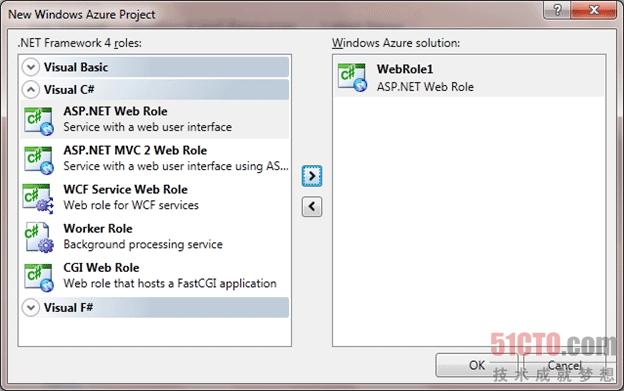This screenshot has width=624, height=391.
Task: Click the ASP.NET MVC 2 Web Role icon
Action: pyautogui.click(x=39, y=160)
